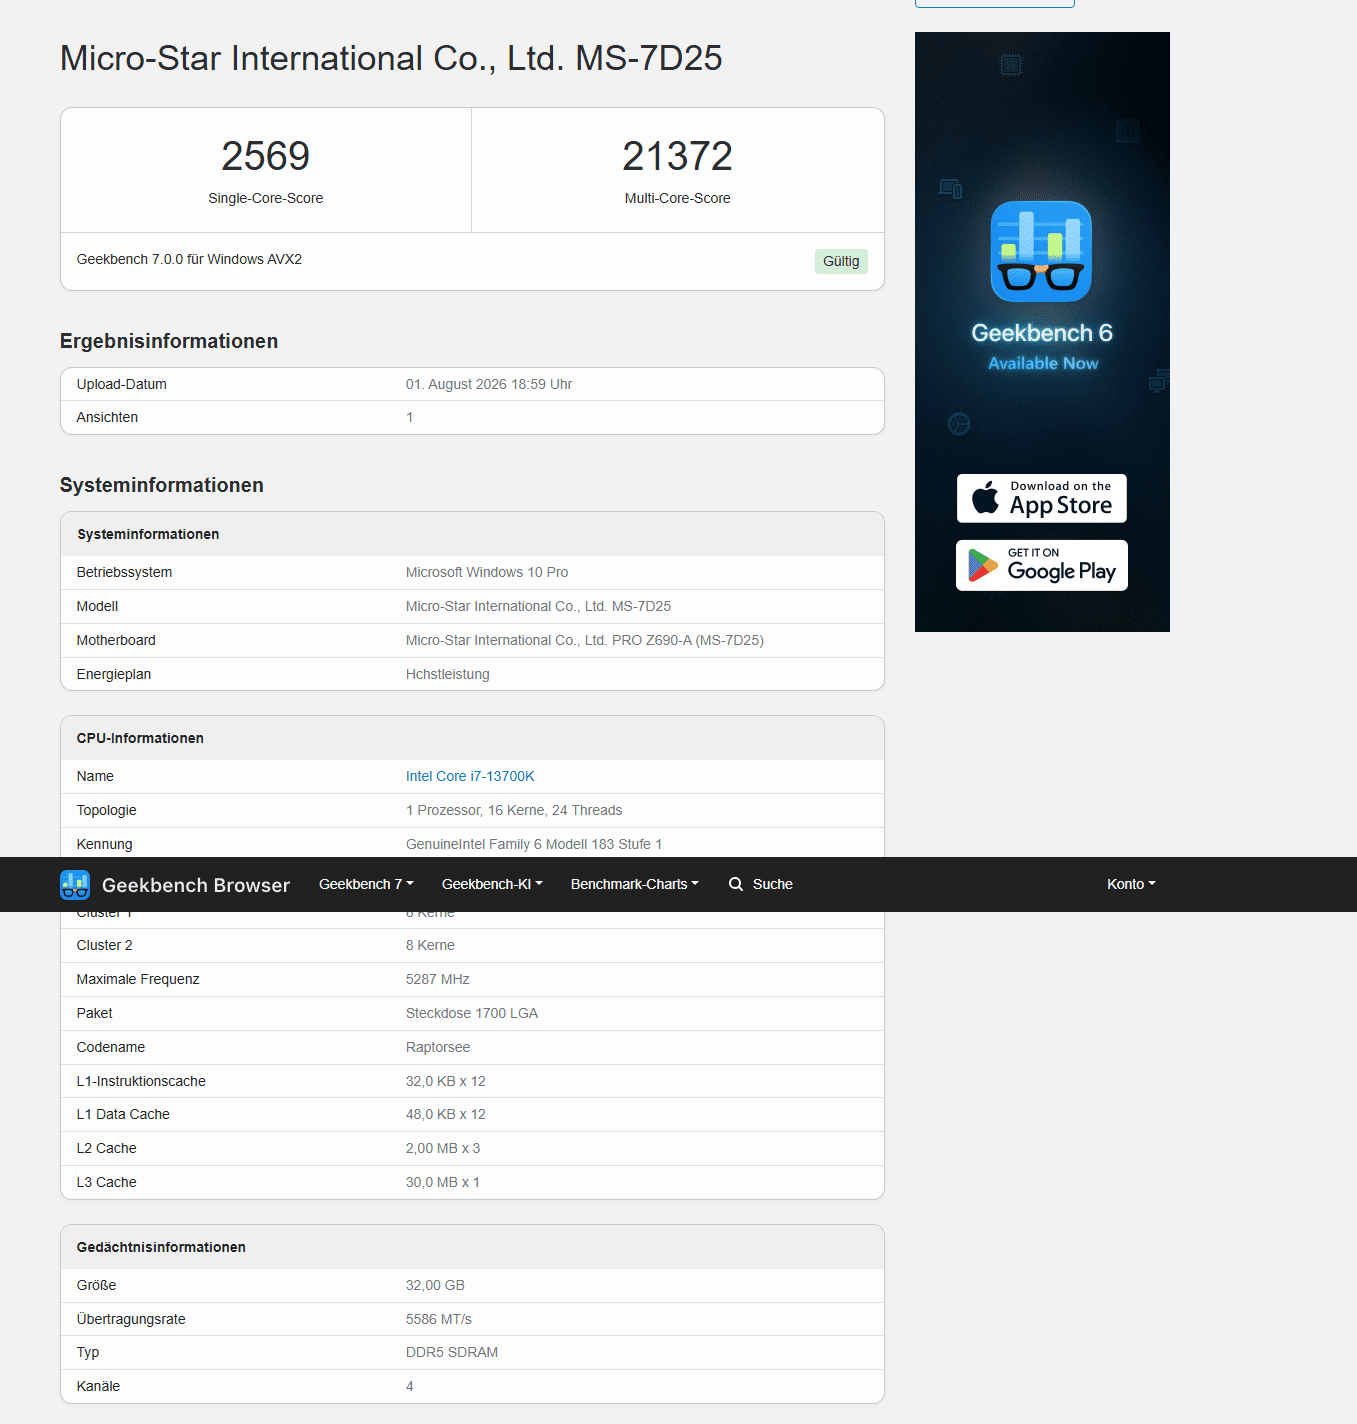
Task: Click the Single-Core score 2569
Action: (x=266, y=156)
